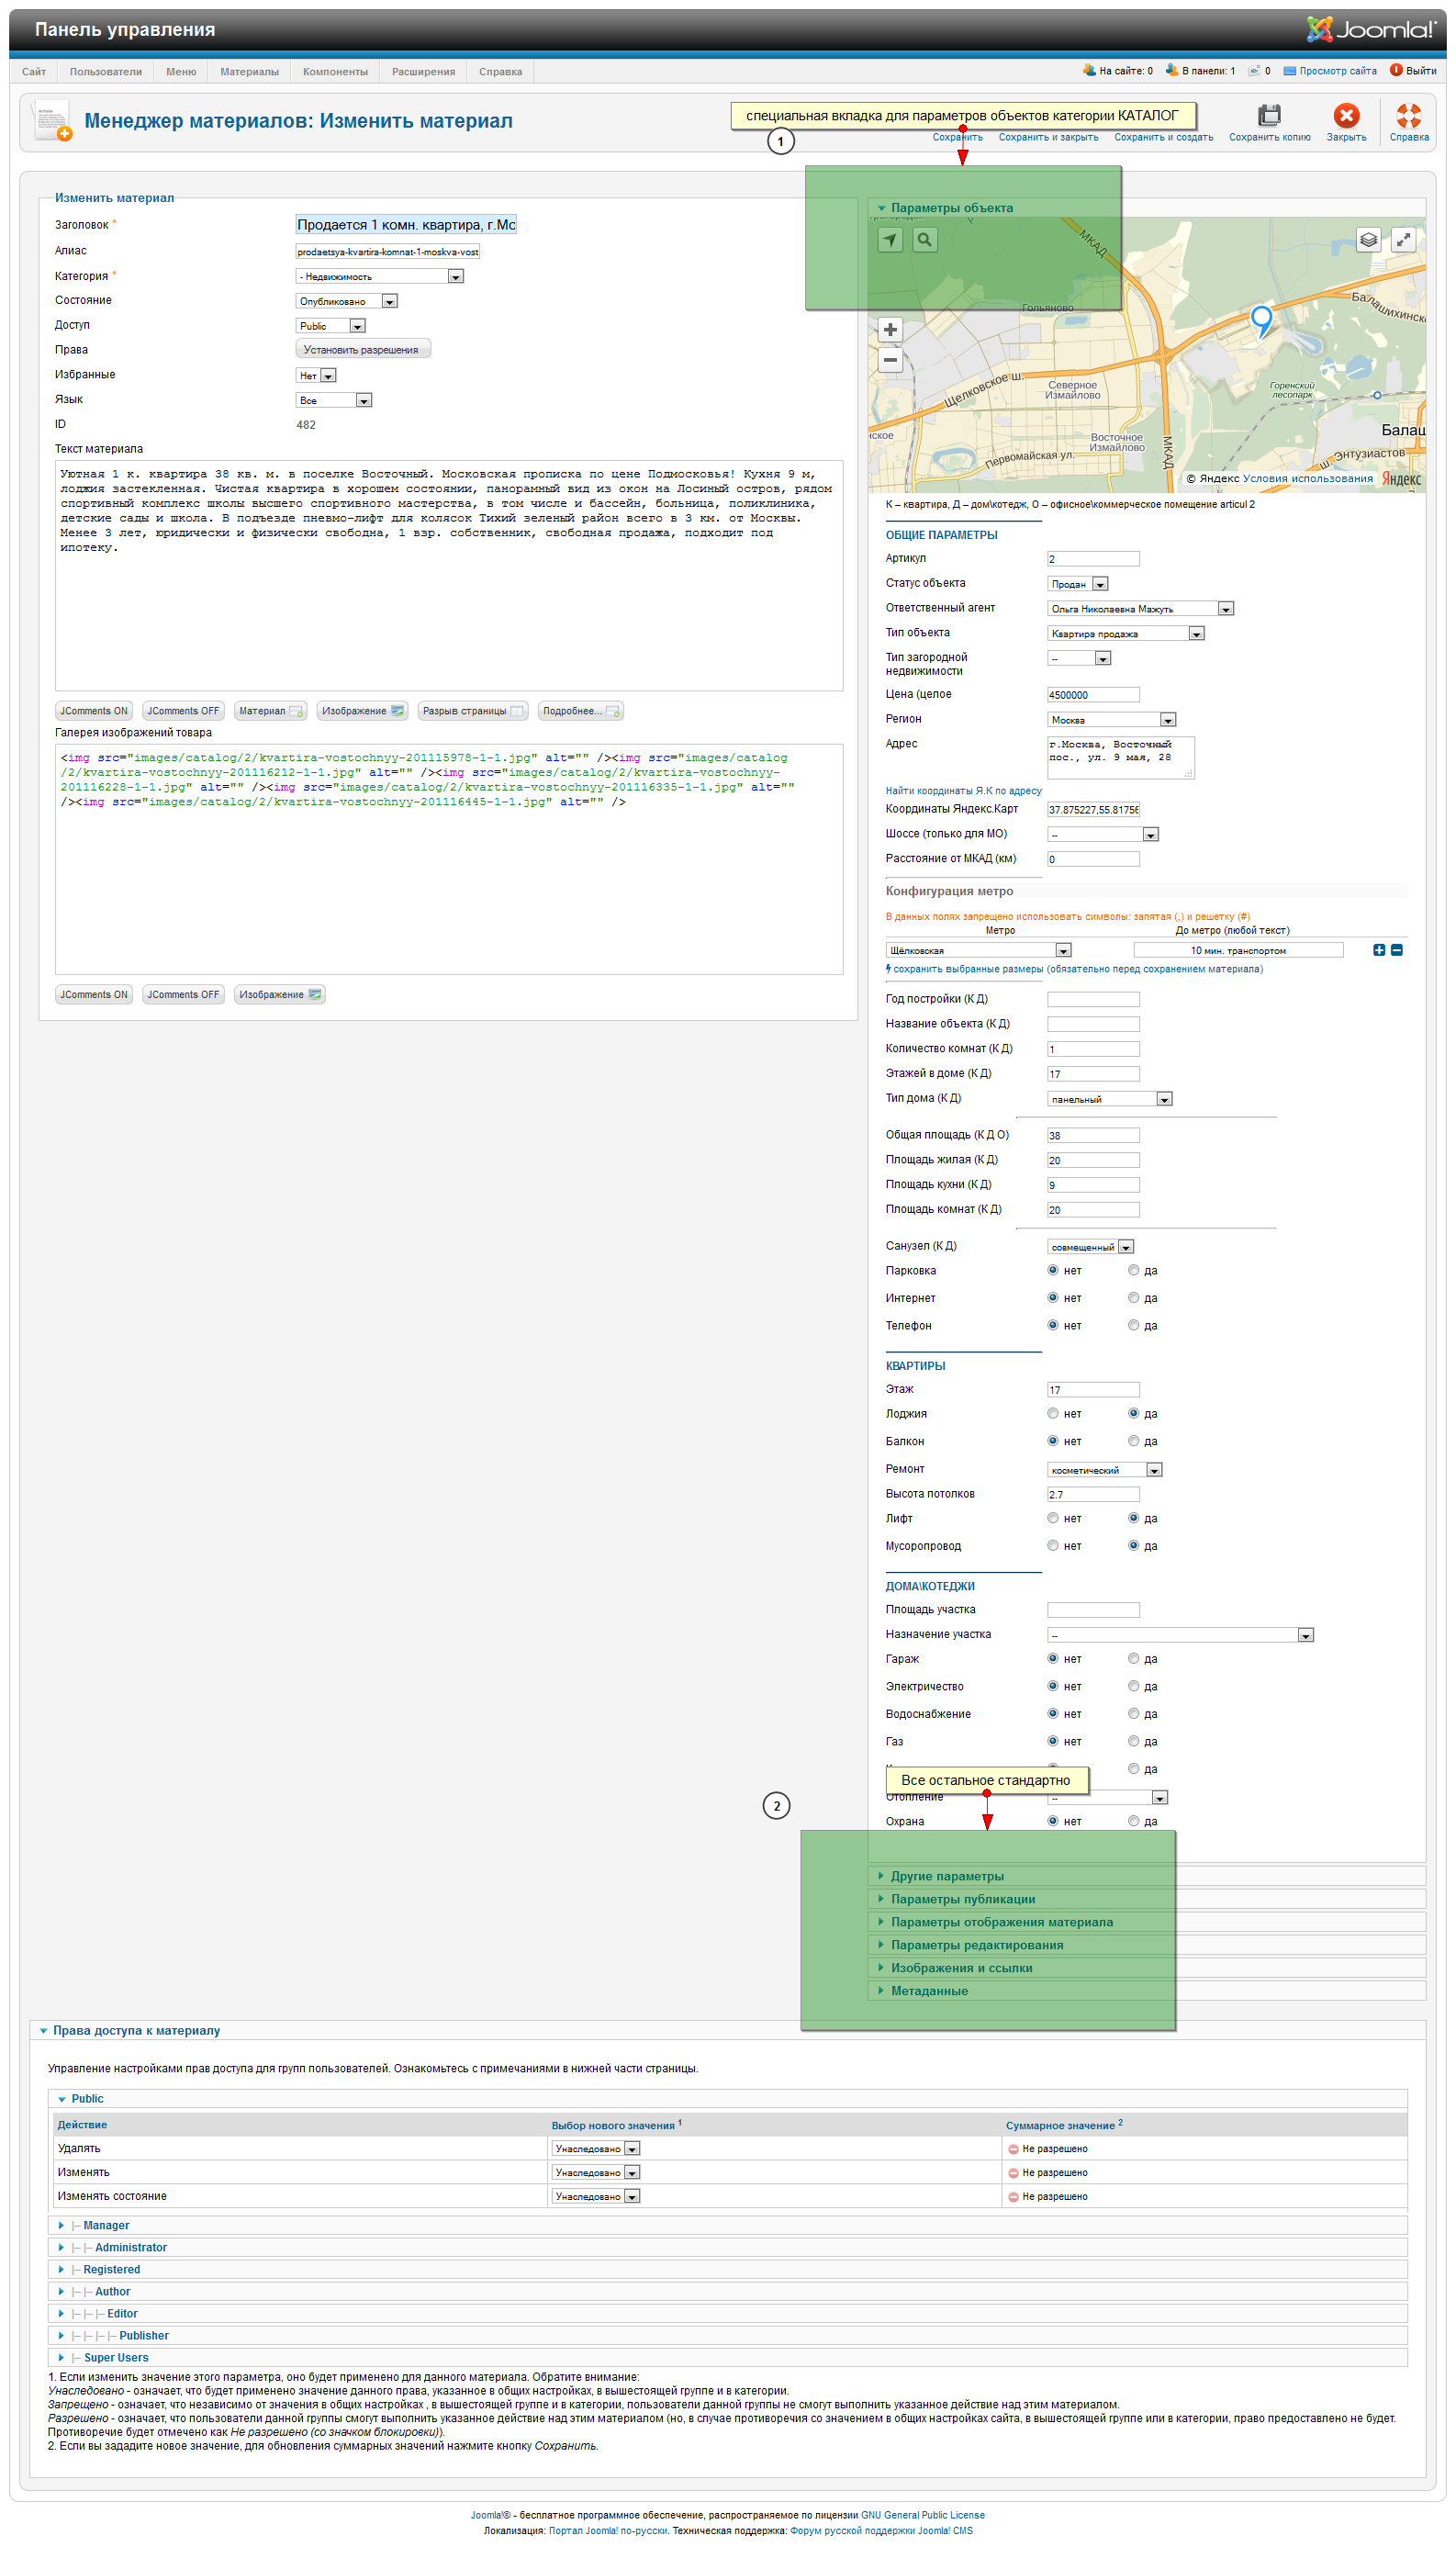This screenshot has width=1456, height=2558.
Task: Click the Разрыв страницы editor button
Action: pos(473,711)
